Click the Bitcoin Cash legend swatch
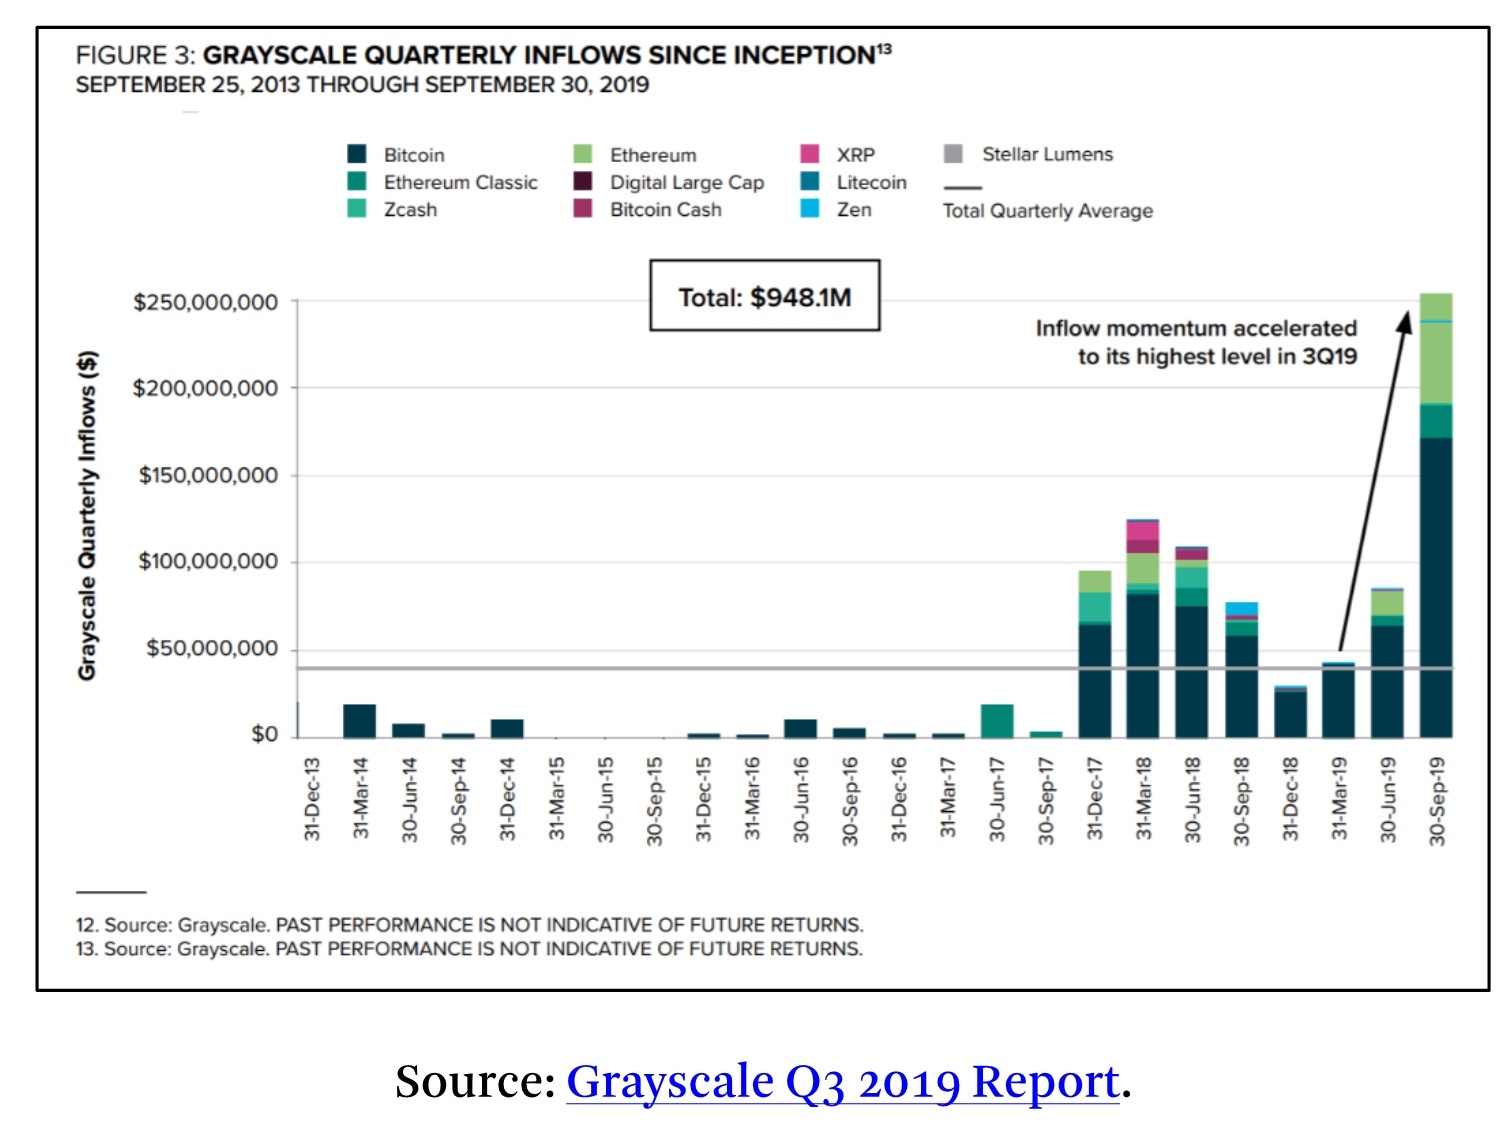1512x1148 pixels. [583, 208]
